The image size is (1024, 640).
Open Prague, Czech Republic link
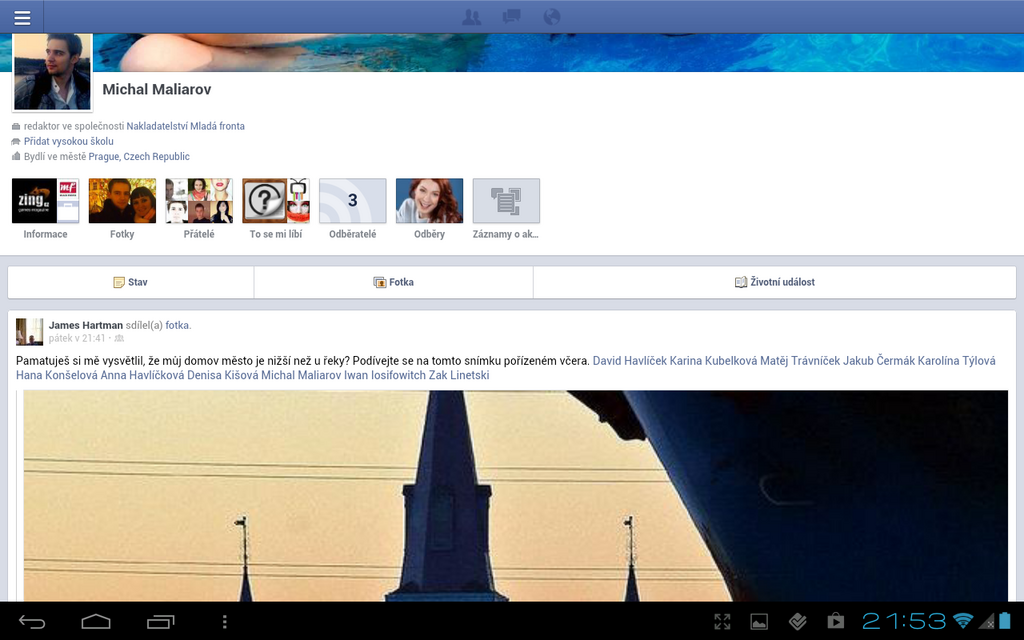[x=139, y=157]
